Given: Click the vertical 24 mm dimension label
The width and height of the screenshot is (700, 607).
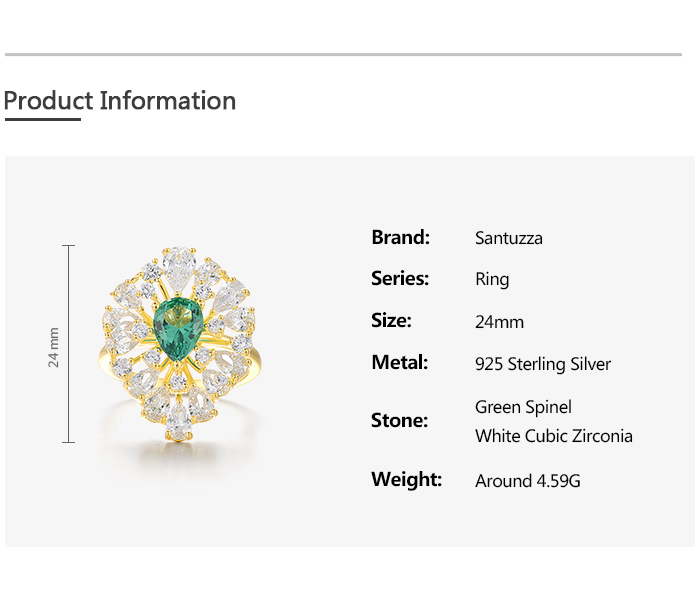Looking at the screenshot, I should tap(54, 347).
